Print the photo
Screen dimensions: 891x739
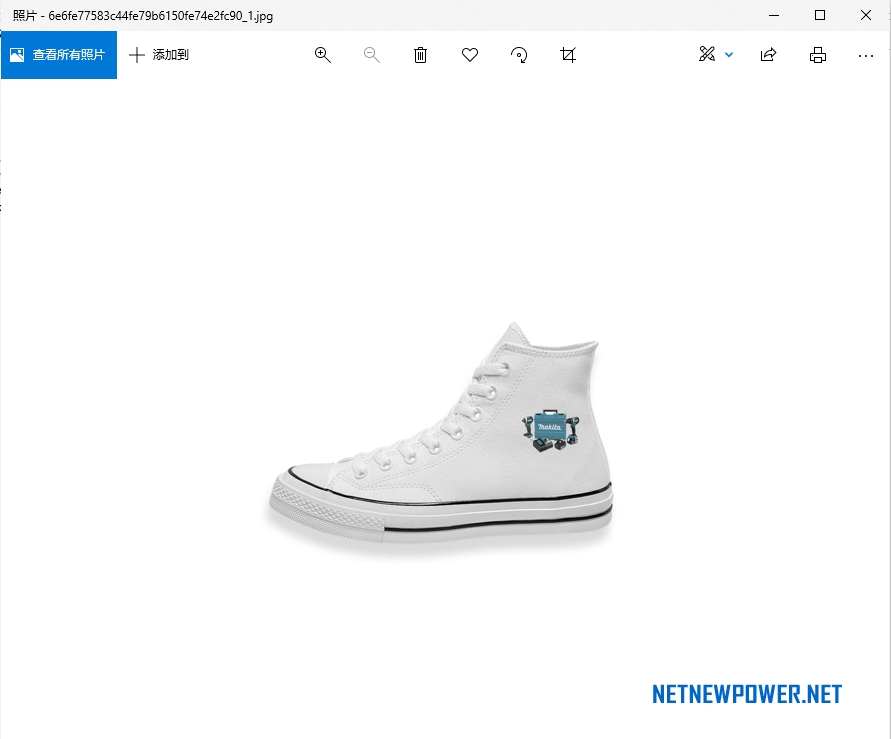(818, 55)
